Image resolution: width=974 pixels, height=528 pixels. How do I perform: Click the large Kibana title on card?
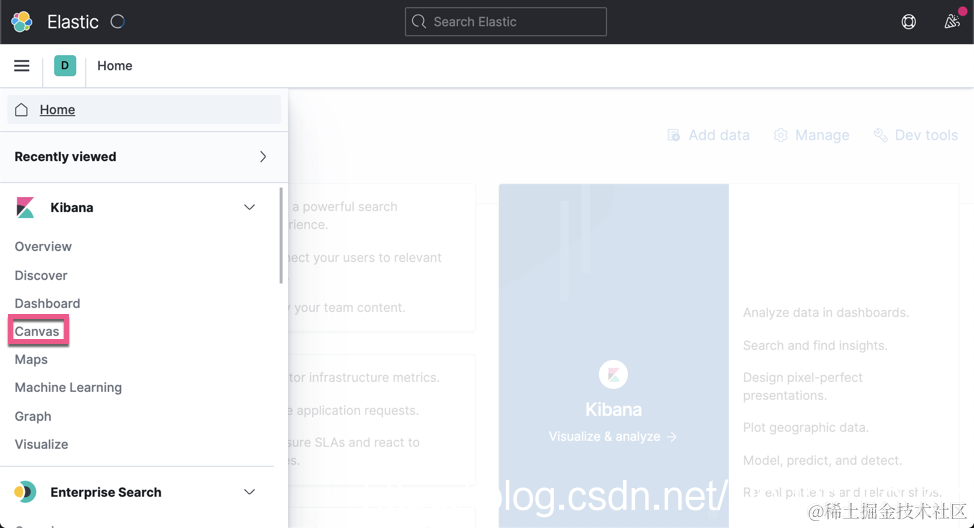613,409
